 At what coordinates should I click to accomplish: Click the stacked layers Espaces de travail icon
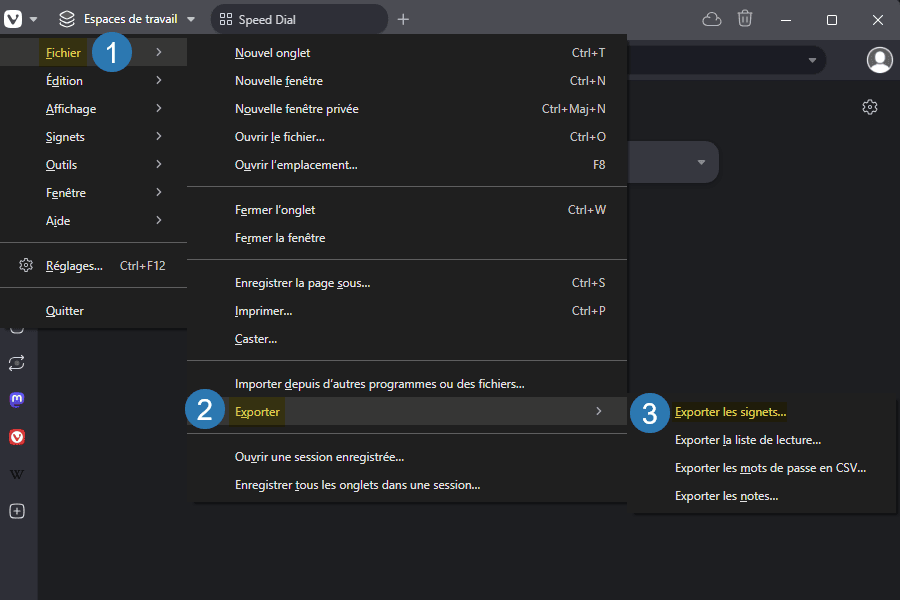(x=67, y=18)
